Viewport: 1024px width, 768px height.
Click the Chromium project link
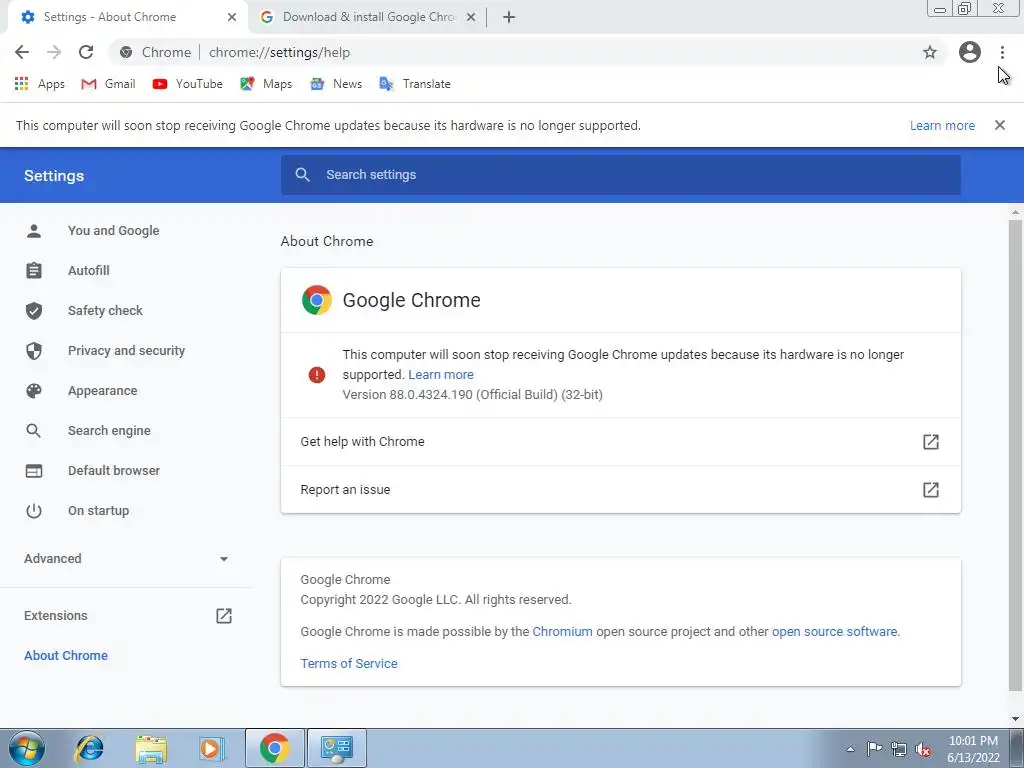(562, 632)
